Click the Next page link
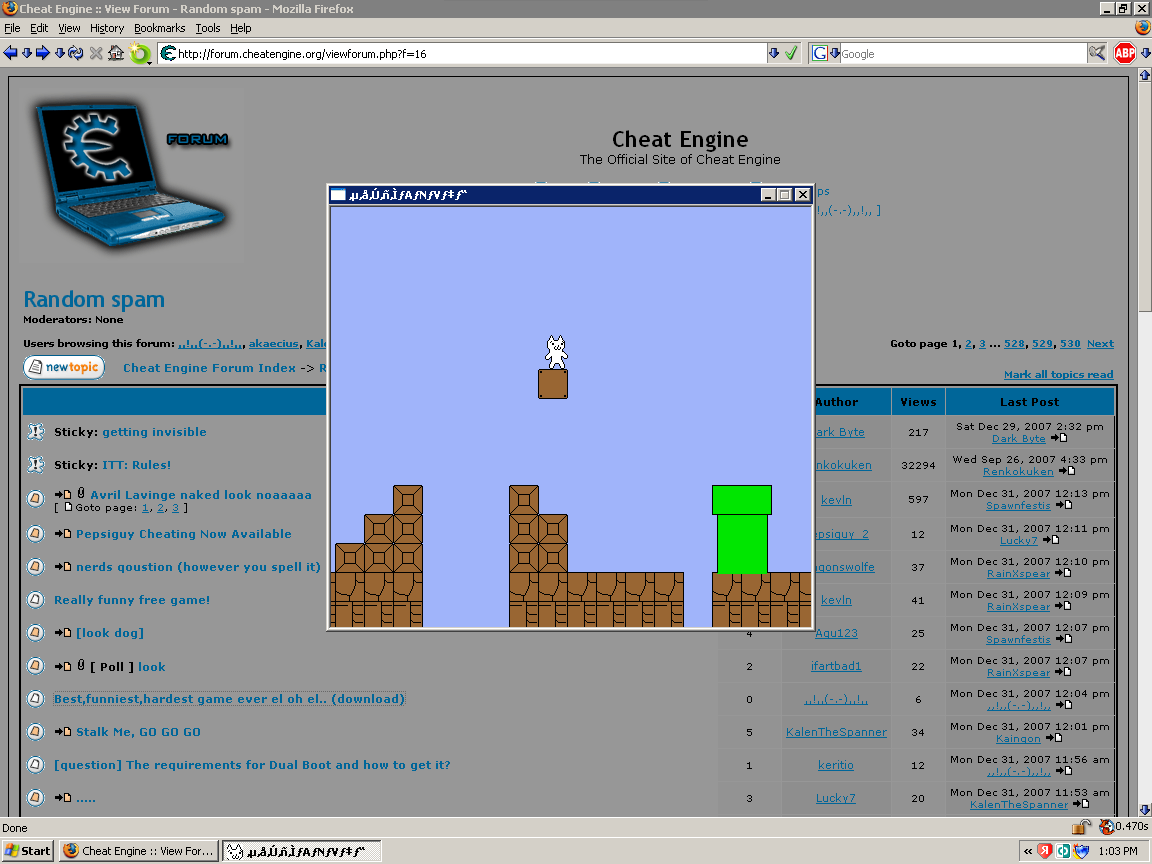1152x864 pixels. click(1100, 343)
